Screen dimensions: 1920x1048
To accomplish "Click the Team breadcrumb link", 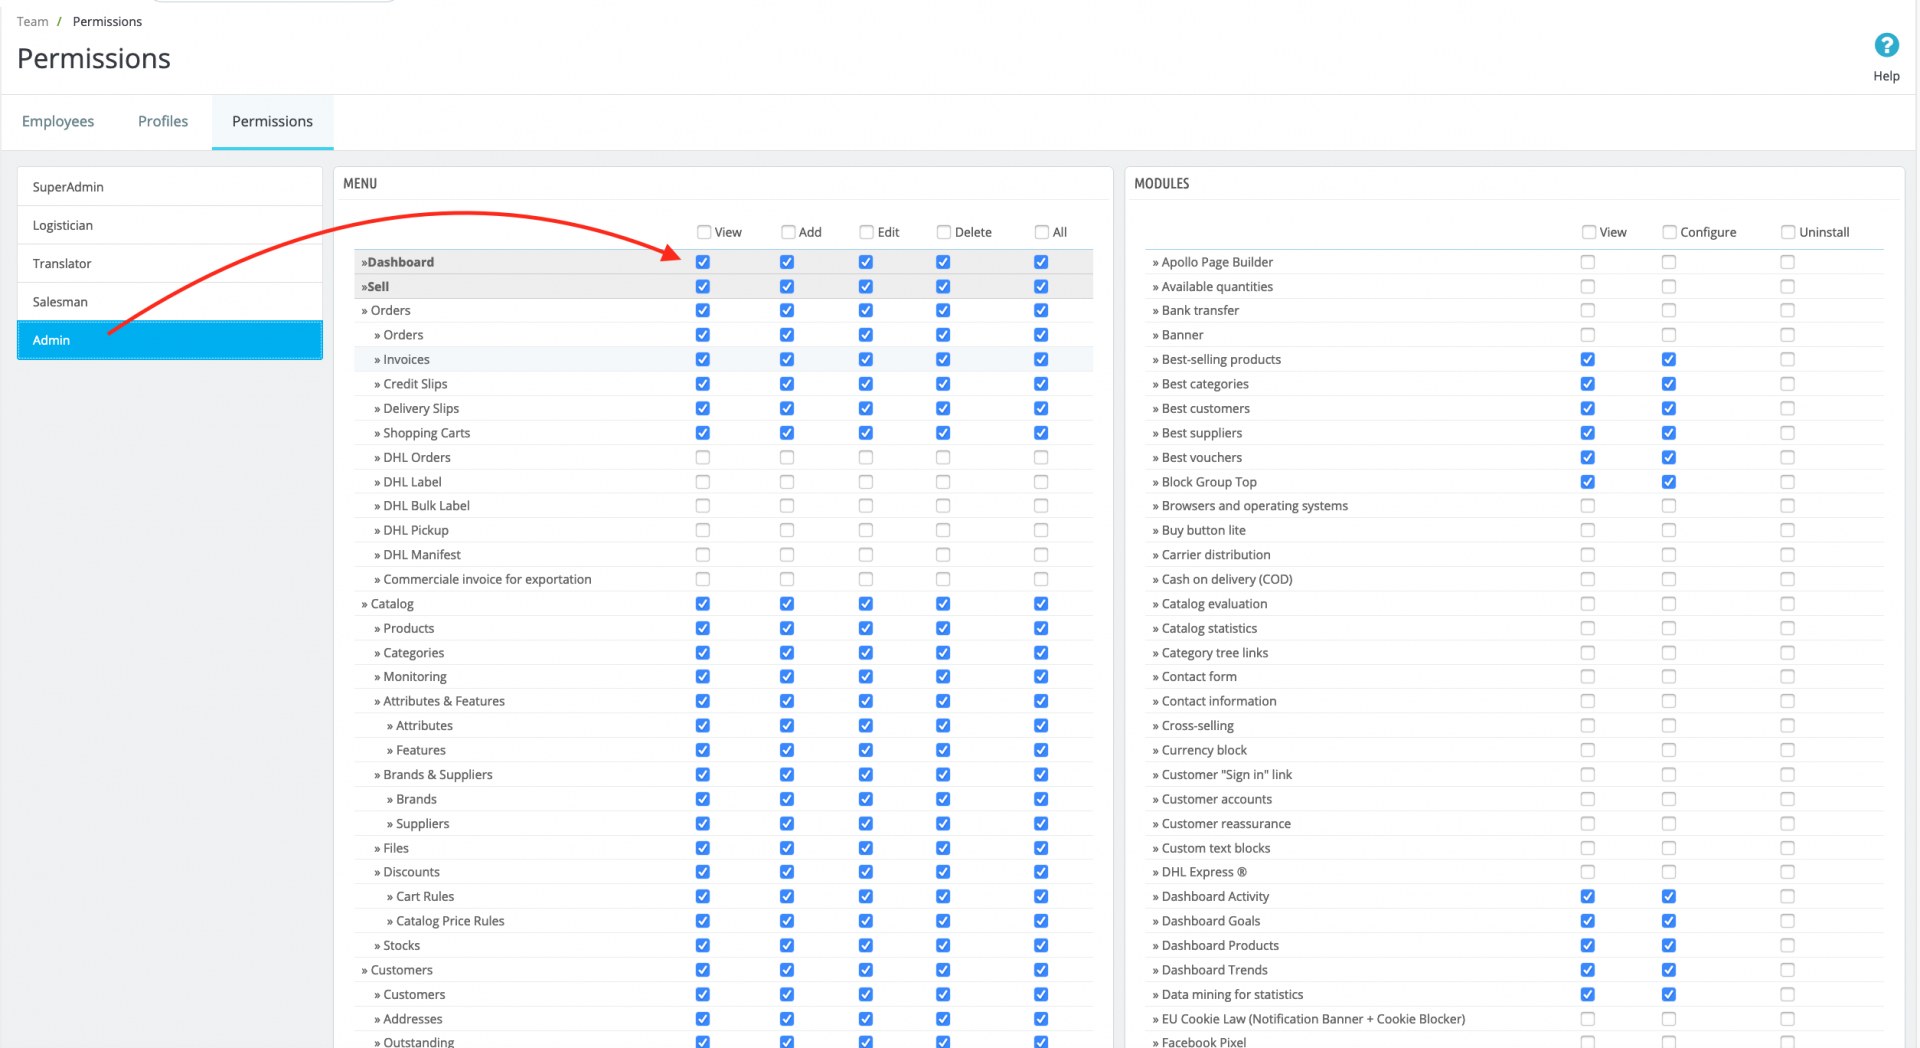I will coord(32,21).
